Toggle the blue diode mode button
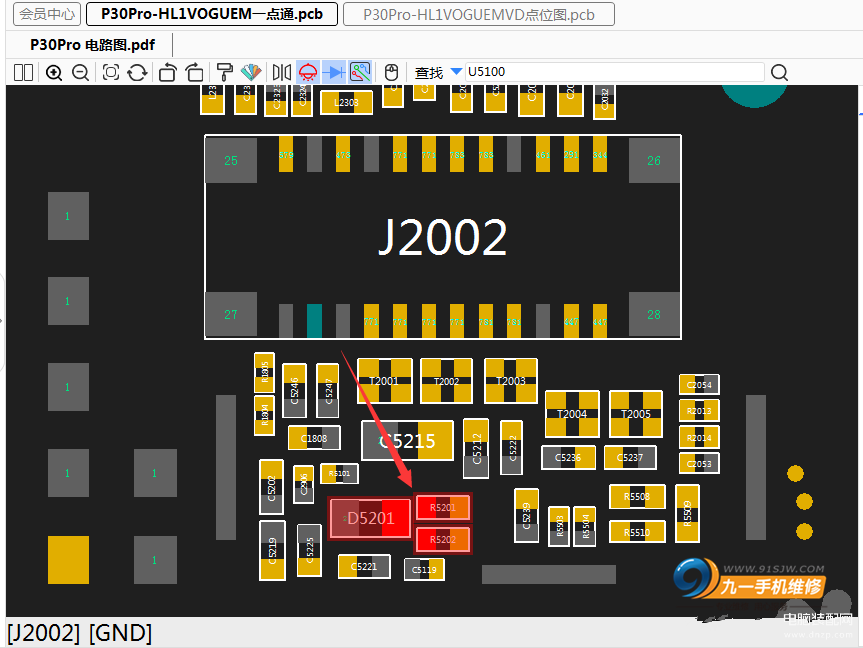 pos(334,72)
